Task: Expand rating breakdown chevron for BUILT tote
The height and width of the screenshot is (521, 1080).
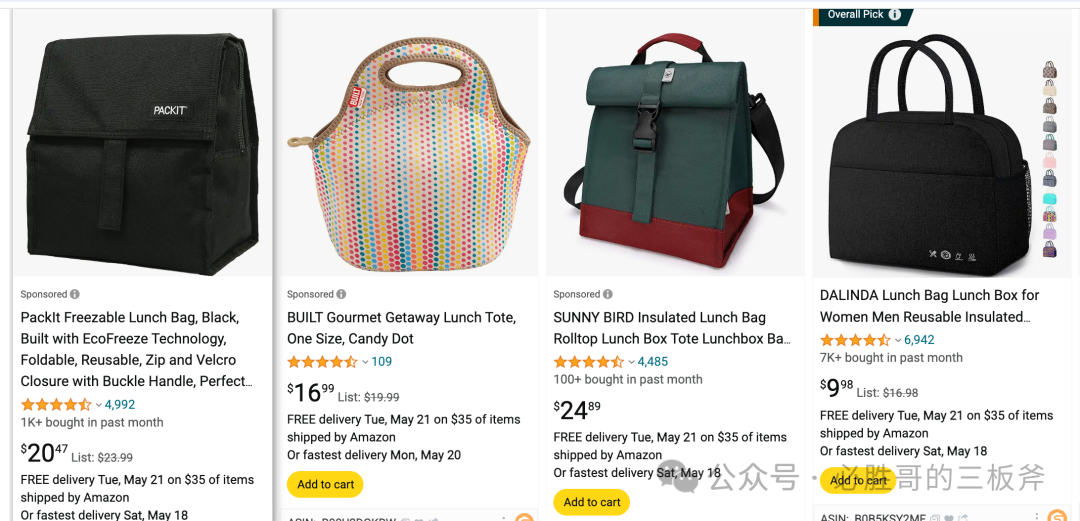Action: pyautogui.click(x=365, y=362)
